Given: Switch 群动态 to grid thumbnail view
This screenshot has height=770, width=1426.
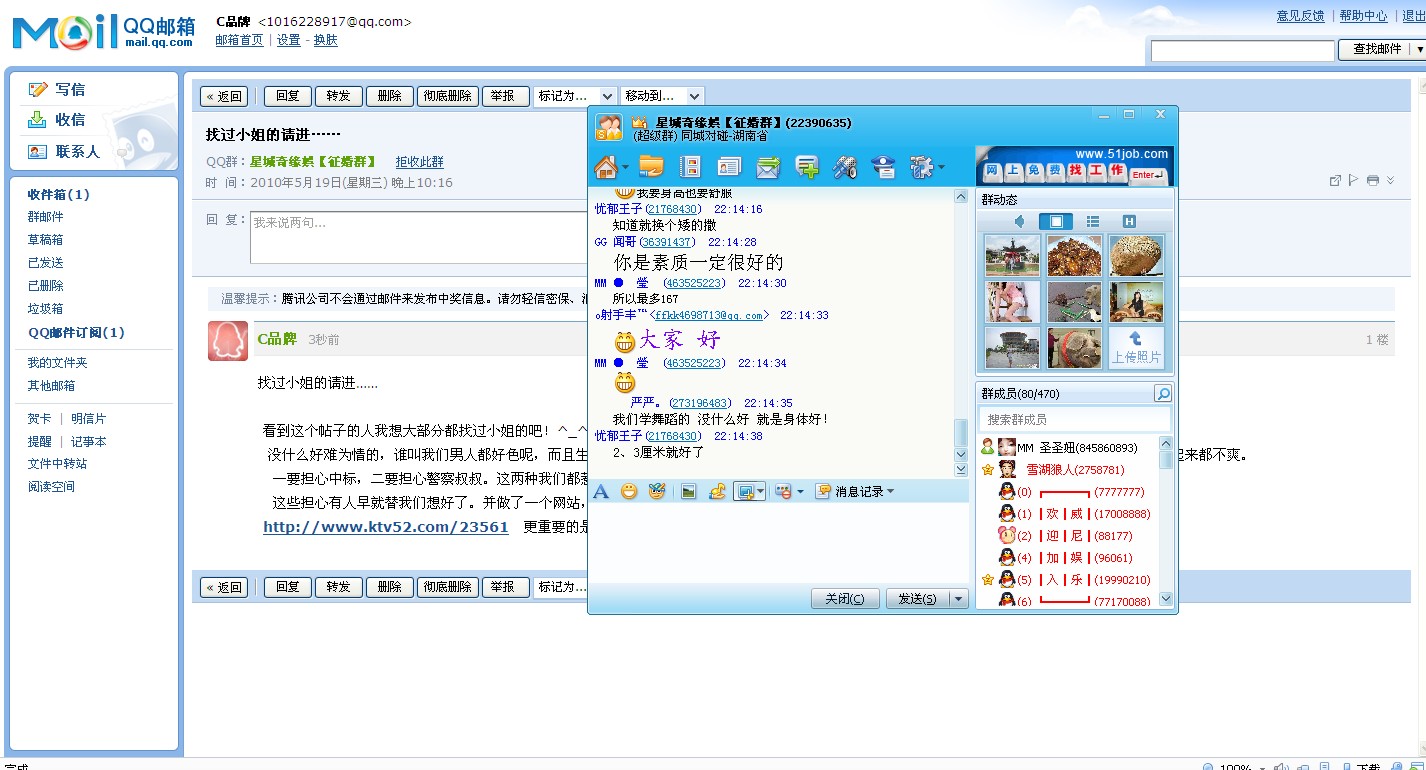Looking at the screenshot, I should (1056, 221).
